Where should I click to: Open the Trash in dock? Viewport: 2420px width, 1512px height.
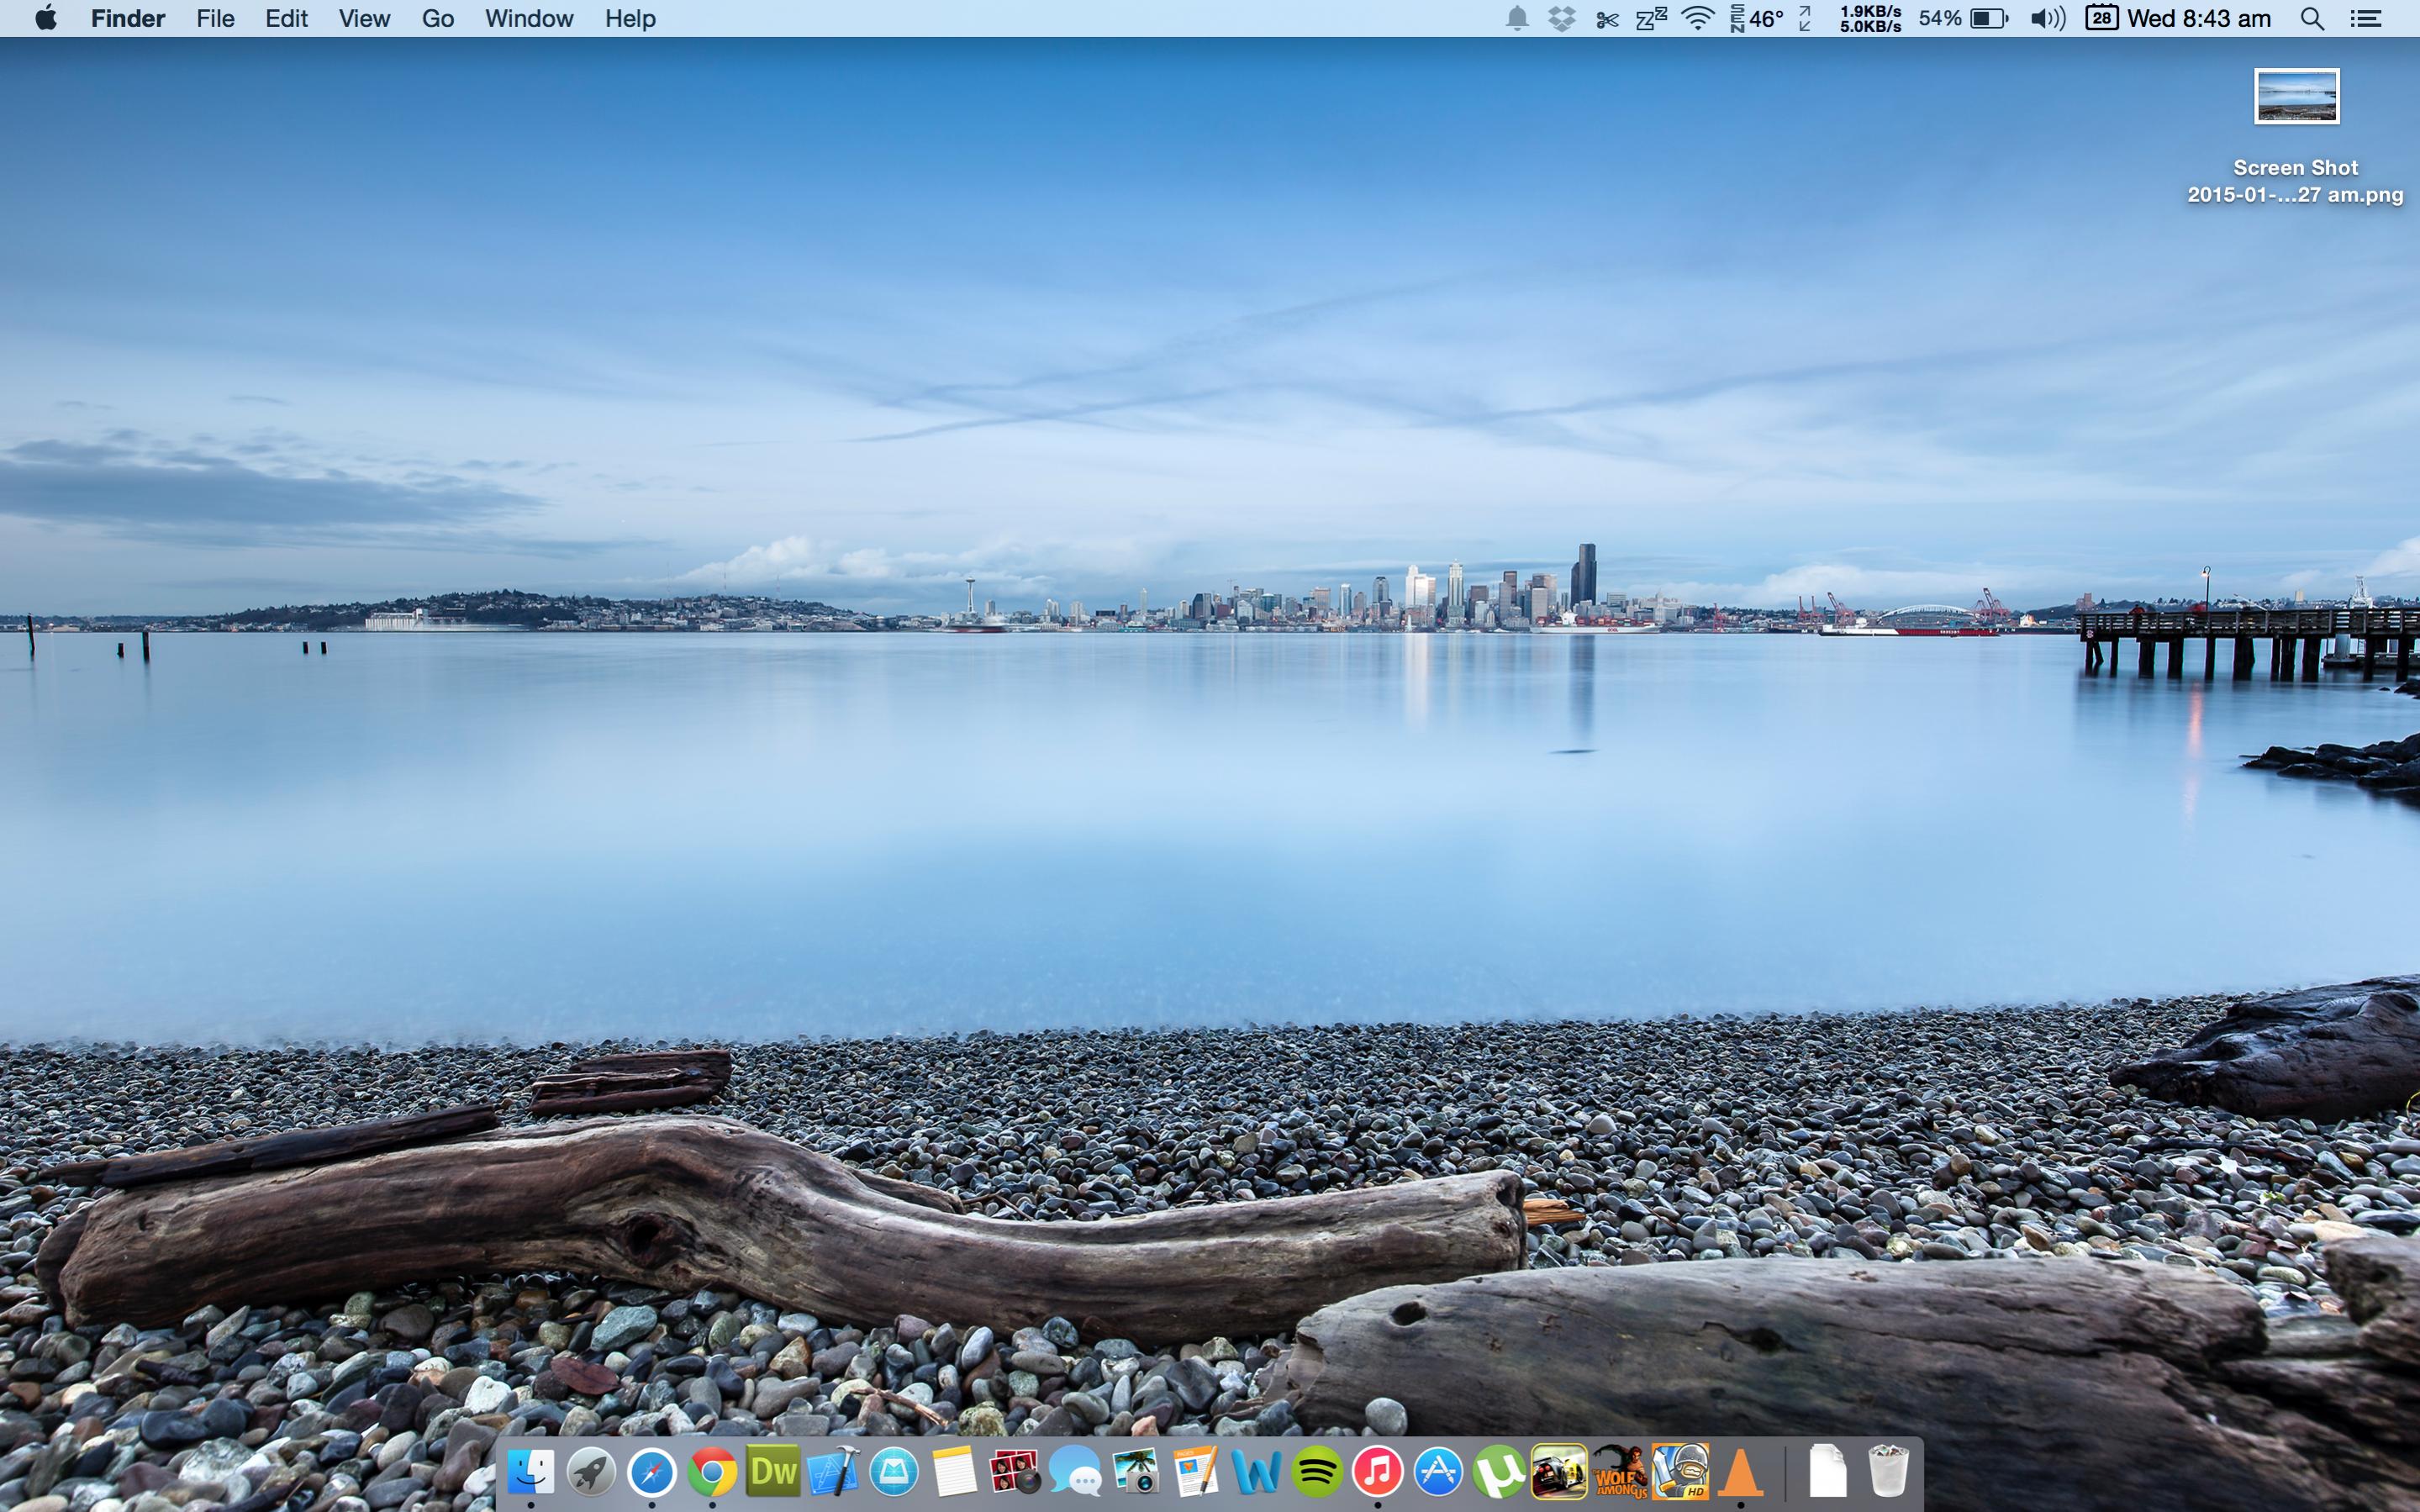tap(1888, 1471)
